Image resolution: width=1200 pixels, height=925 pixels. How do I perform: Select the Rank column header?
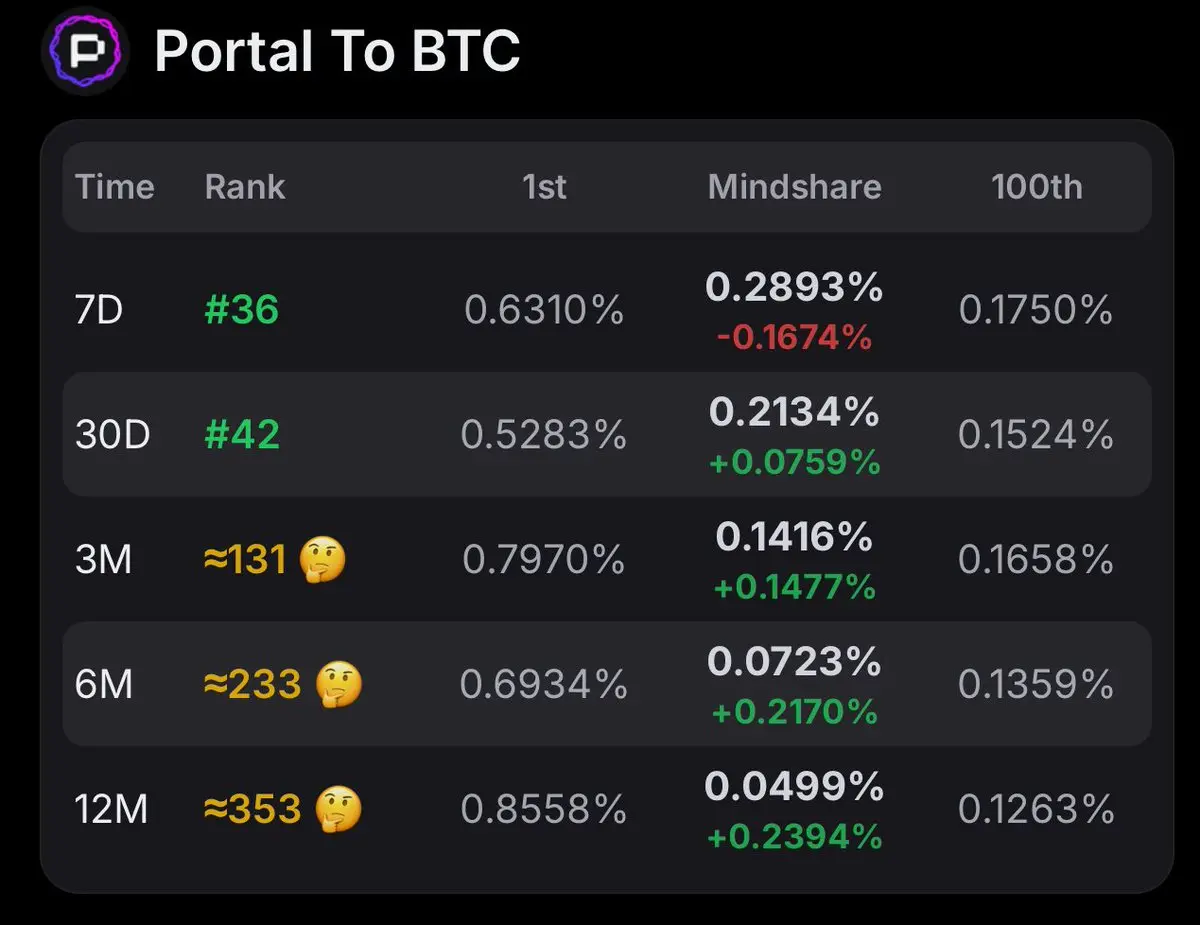pos(245,187)
